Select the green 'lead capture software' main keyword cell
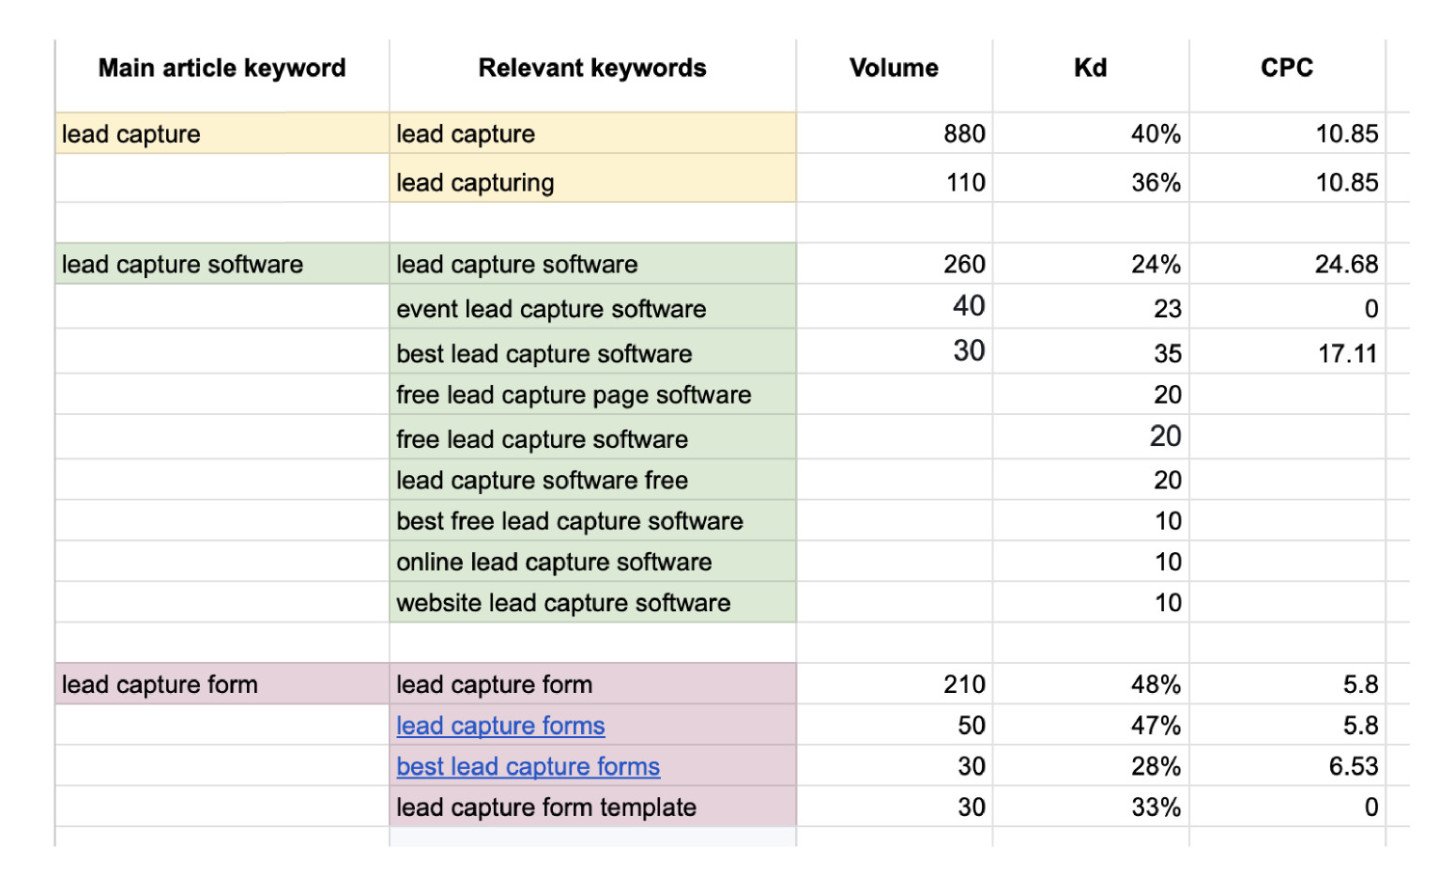Image resolution: width=1440 pixels, height=877 pixels. [222, 264]
